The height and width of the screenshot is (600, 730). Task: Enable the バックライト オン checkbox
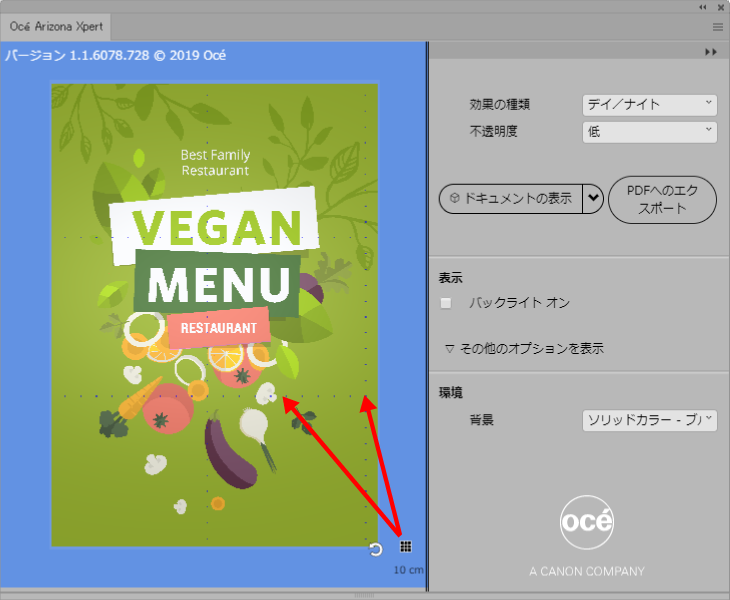tap(446, 303)
